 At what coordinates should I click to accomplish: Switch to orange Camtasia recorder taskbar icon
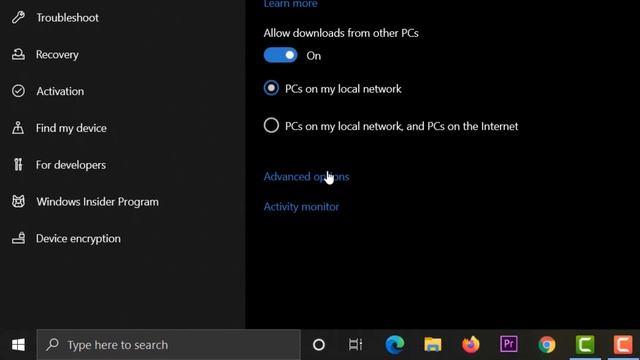pos(623,345)
